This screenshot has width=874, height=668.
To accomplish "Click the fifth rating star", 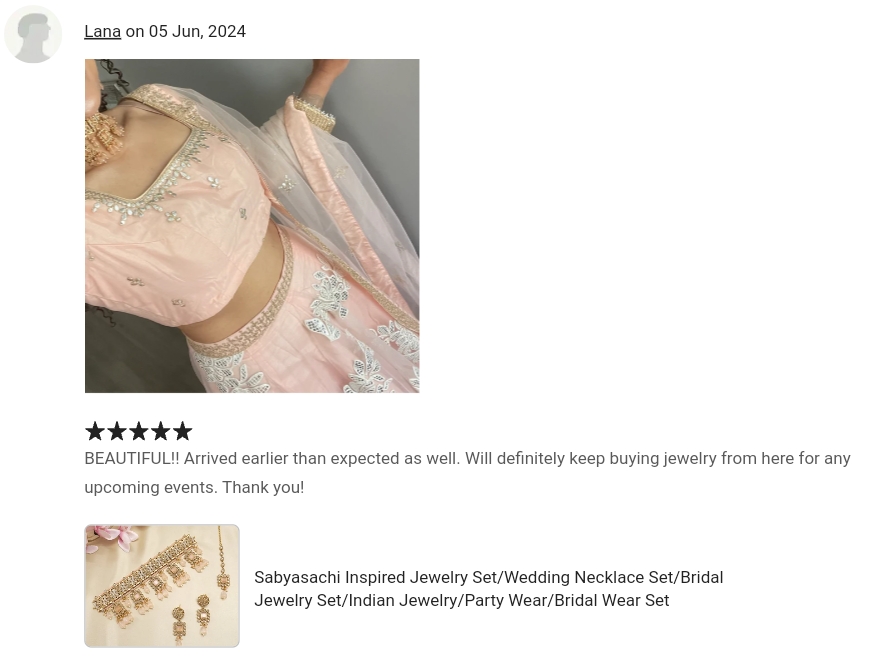I will click(182, 431).
